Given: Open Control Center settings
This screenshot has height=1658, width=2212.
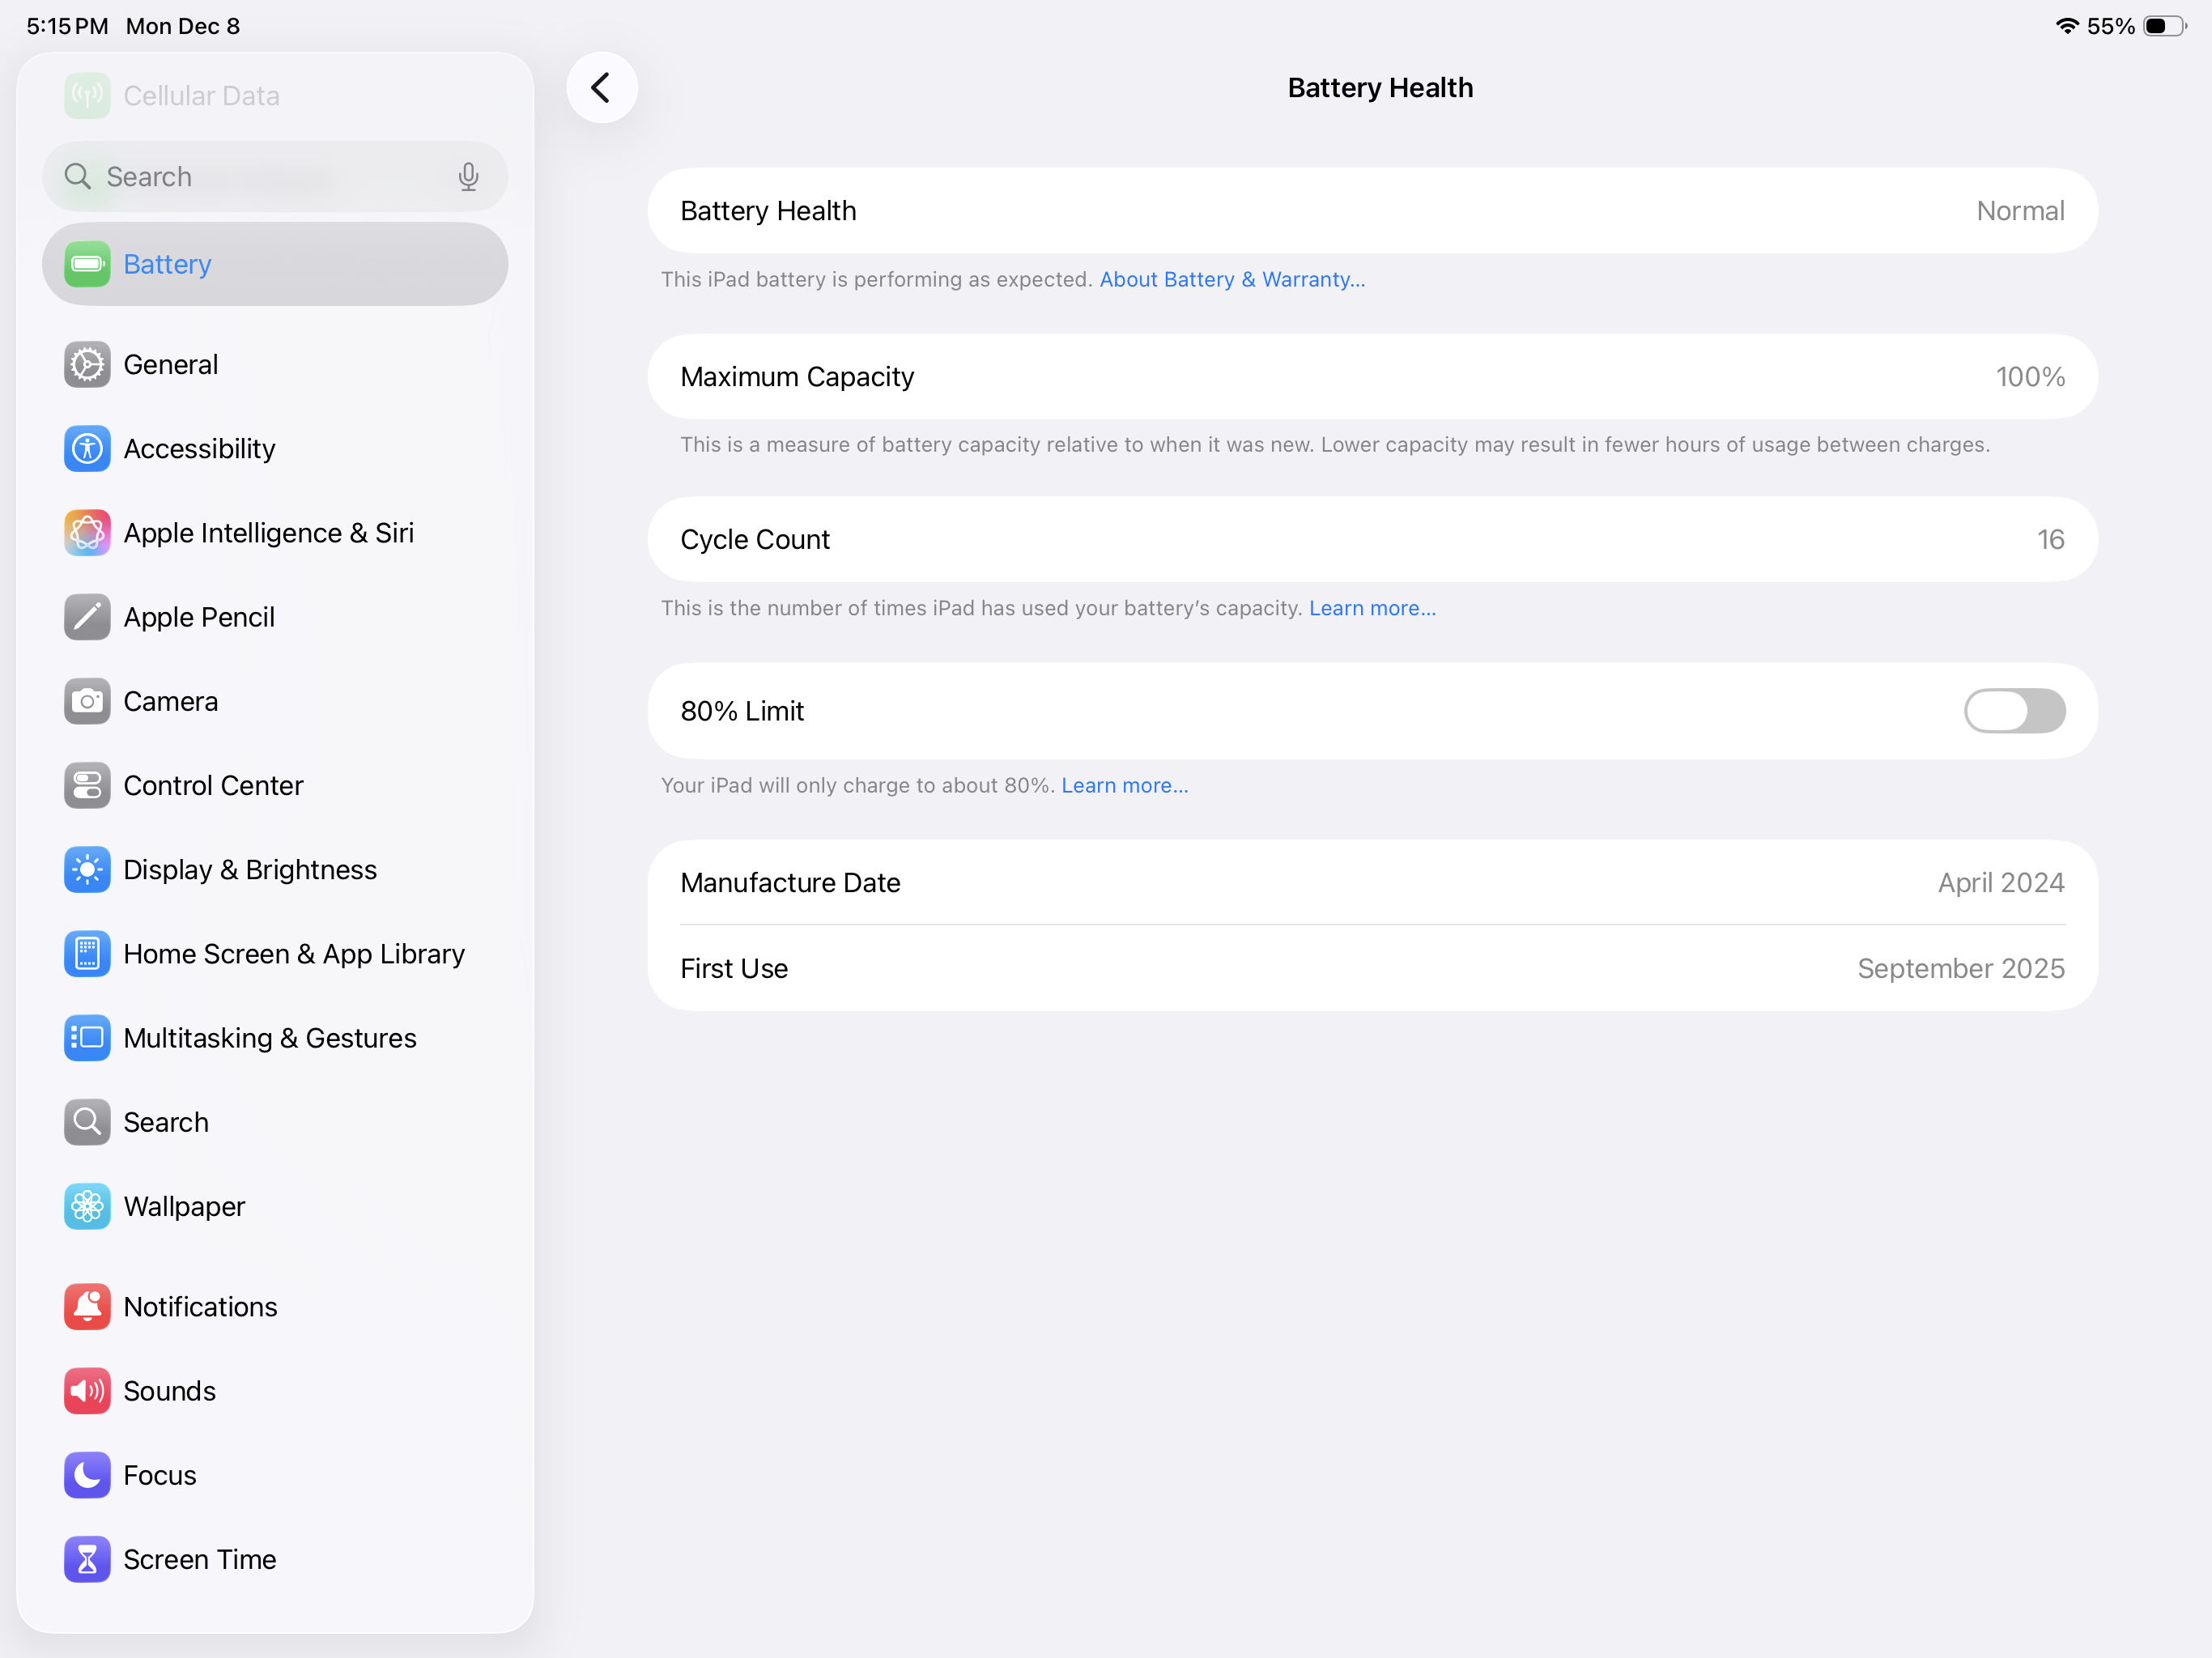Looking at the screenshot, I should click(213, 786).
